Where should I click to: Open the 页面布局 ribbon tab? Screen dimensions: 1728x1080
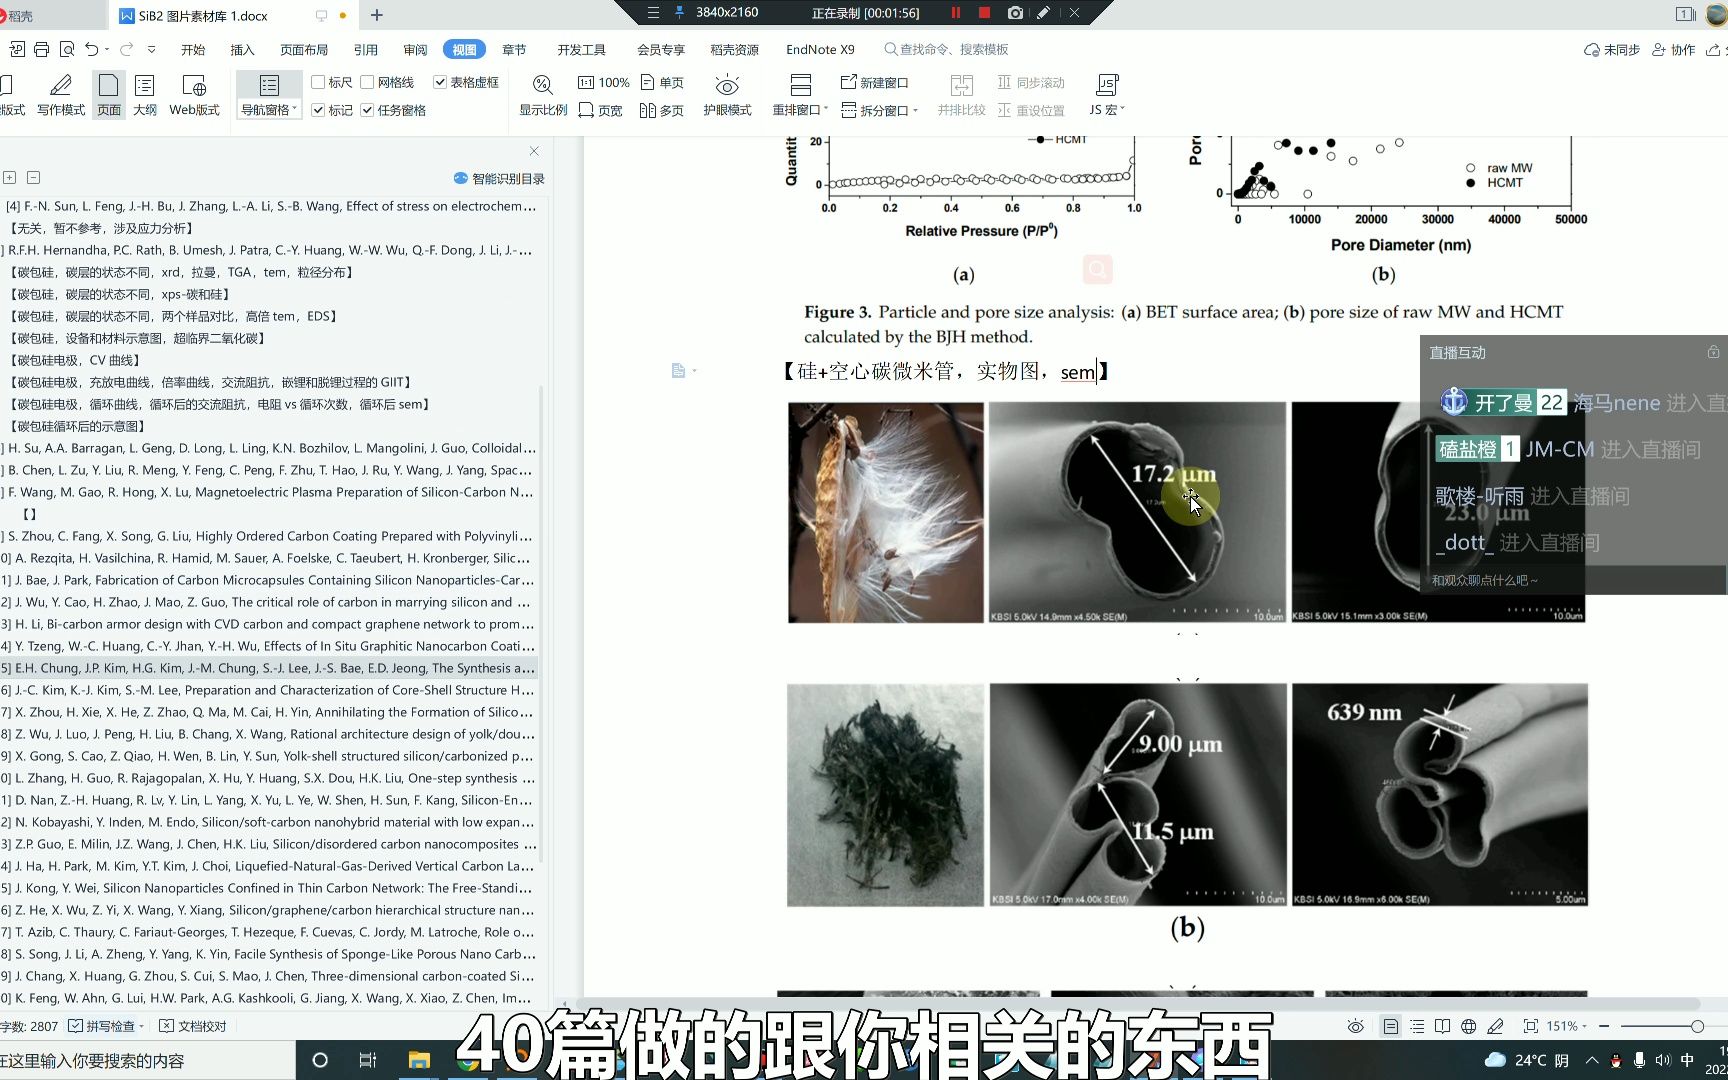(304, 49)
